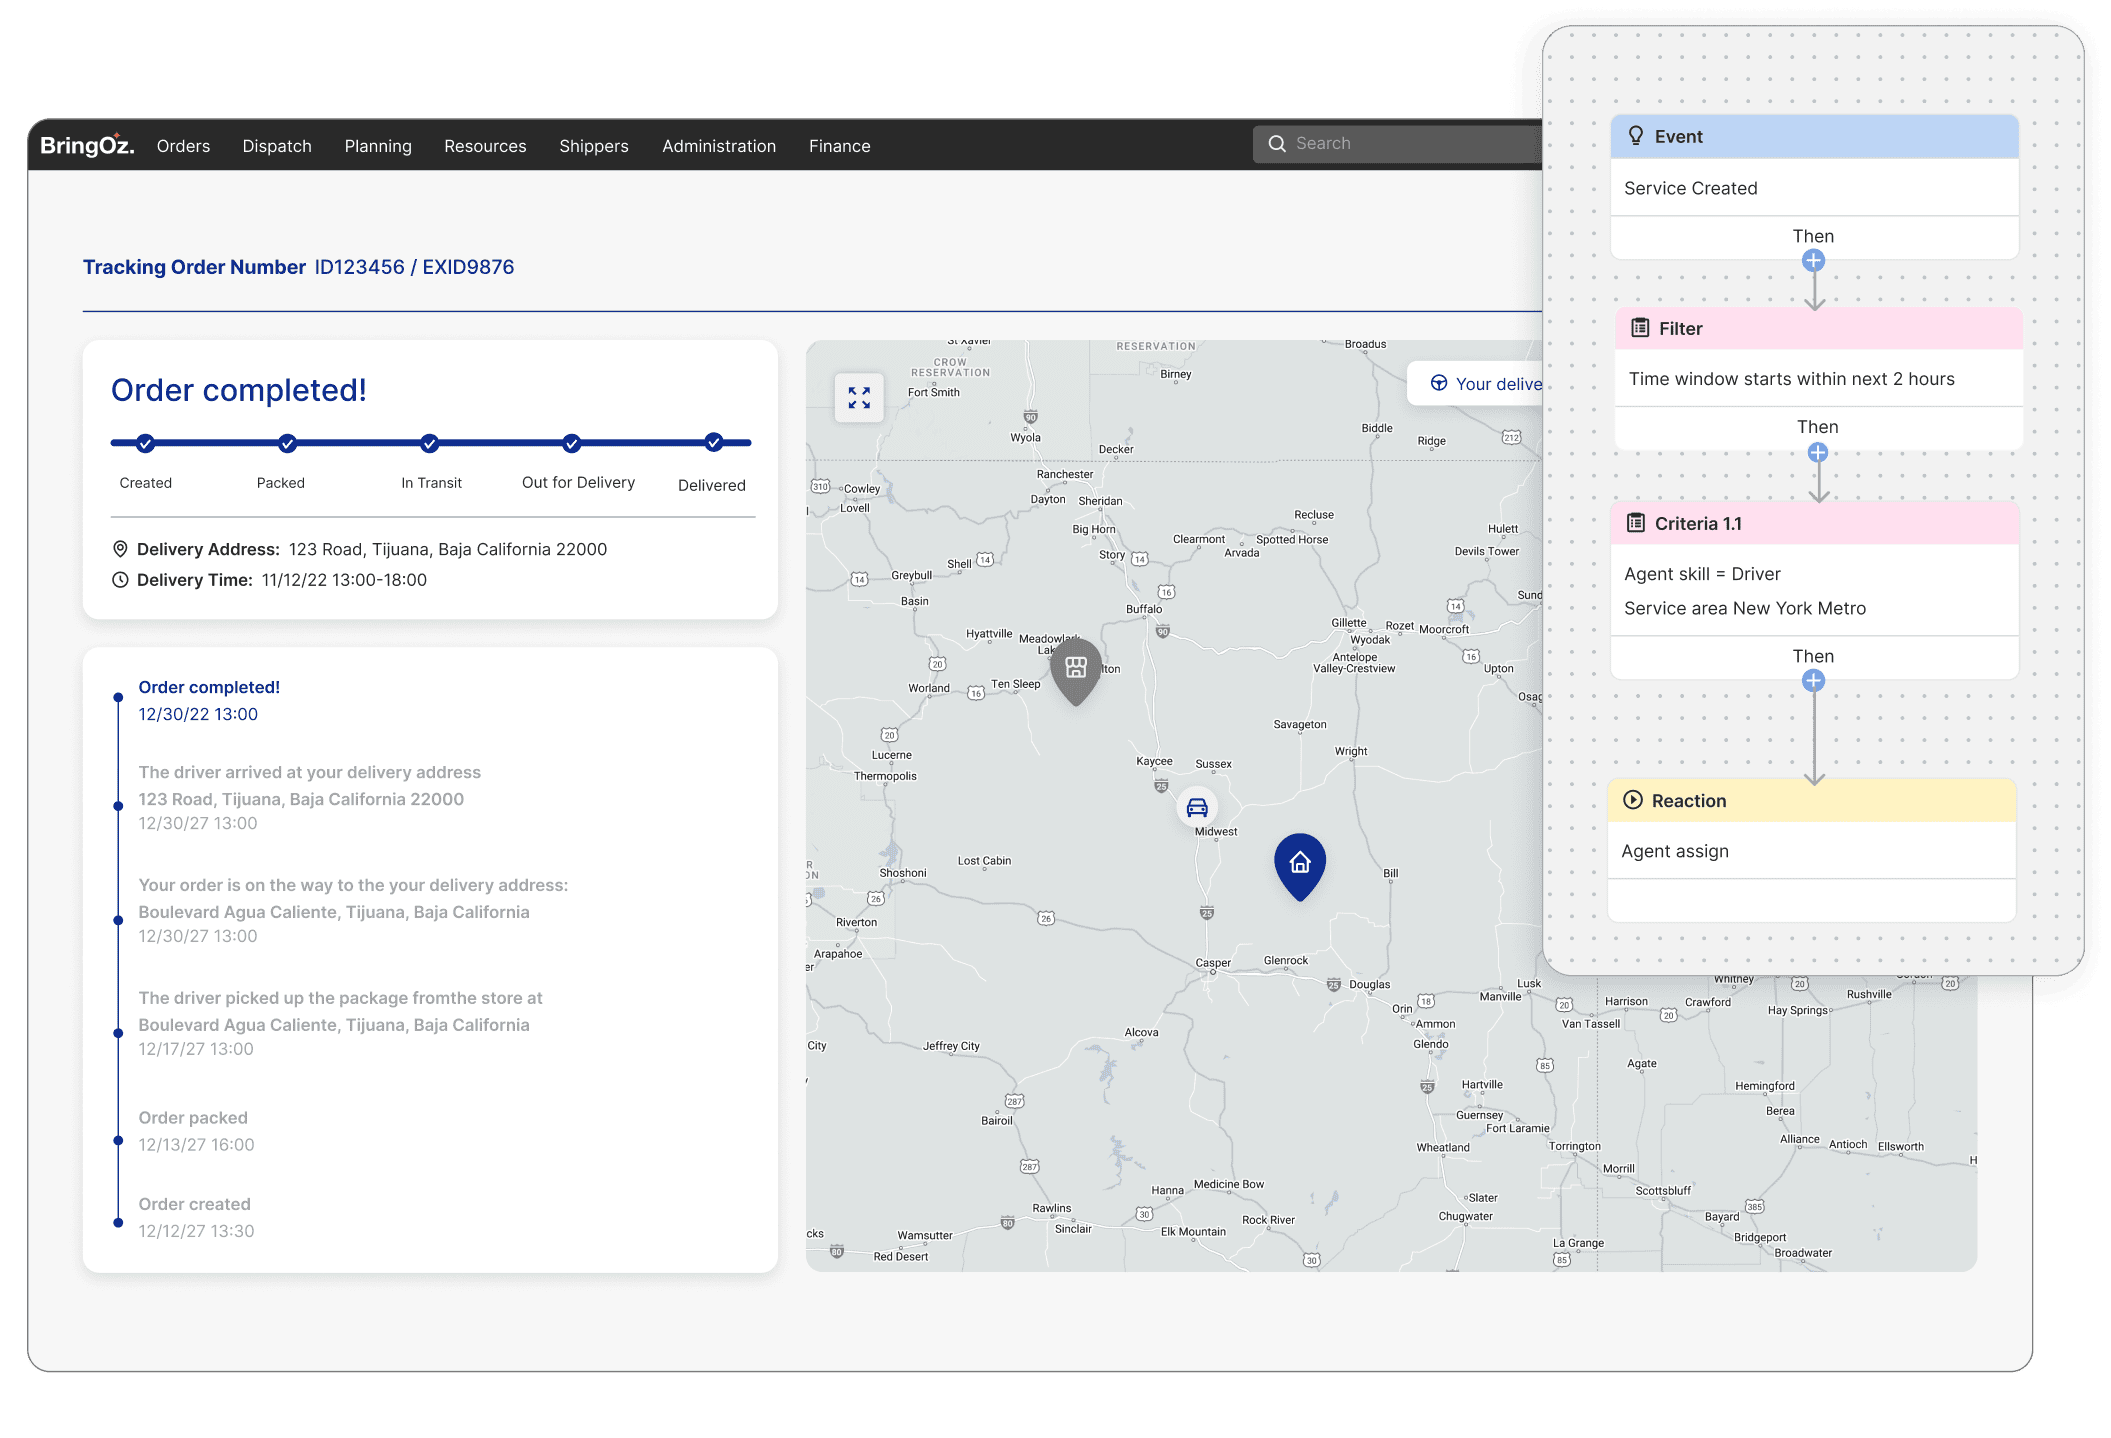
Task: Click the Your delivery button on map
Action: 1475,383
